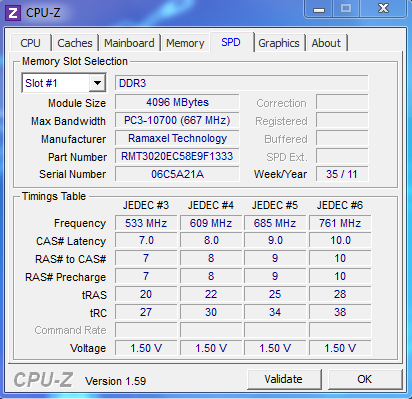Click the OK button
Image resolution: width=412 pixels, height=399 pixels.
coord(365,379)
